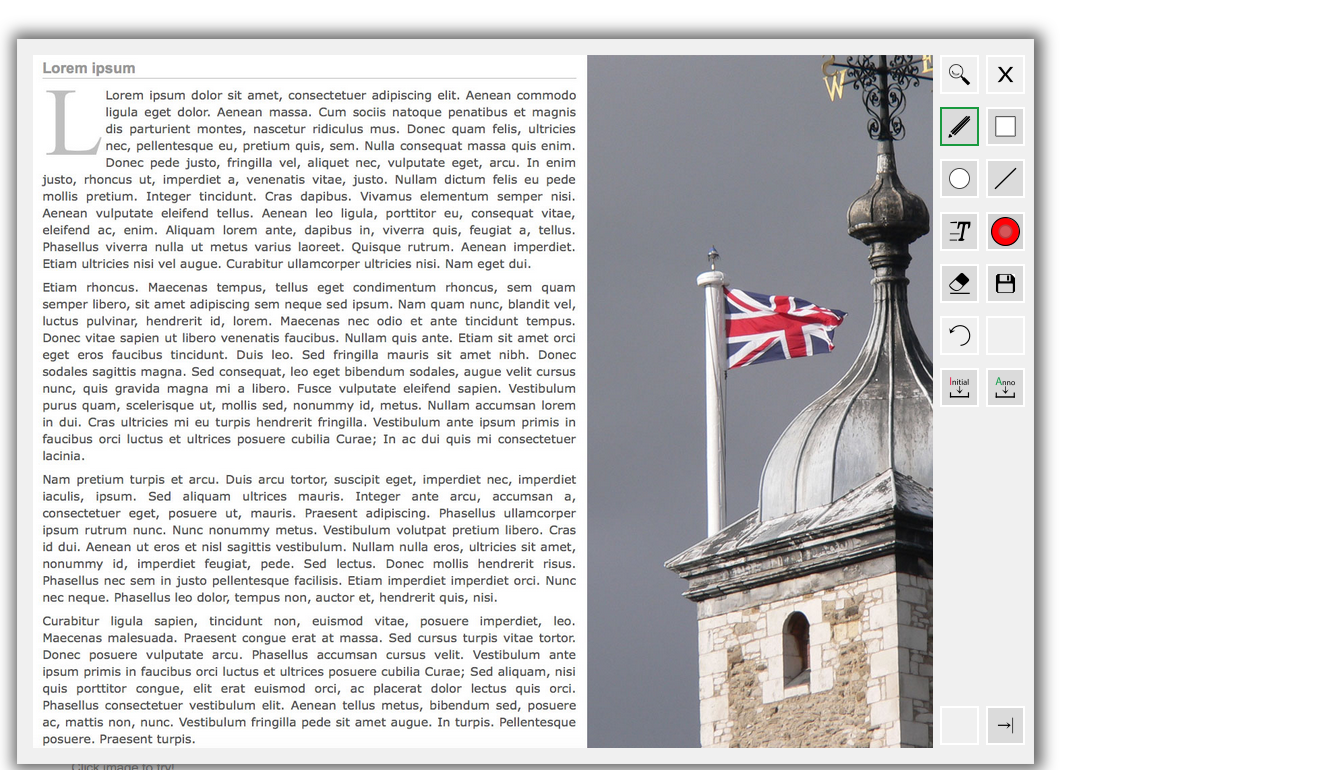
Task: Download the Initial image
Action: pyautogui.click(x=959, y=387)
